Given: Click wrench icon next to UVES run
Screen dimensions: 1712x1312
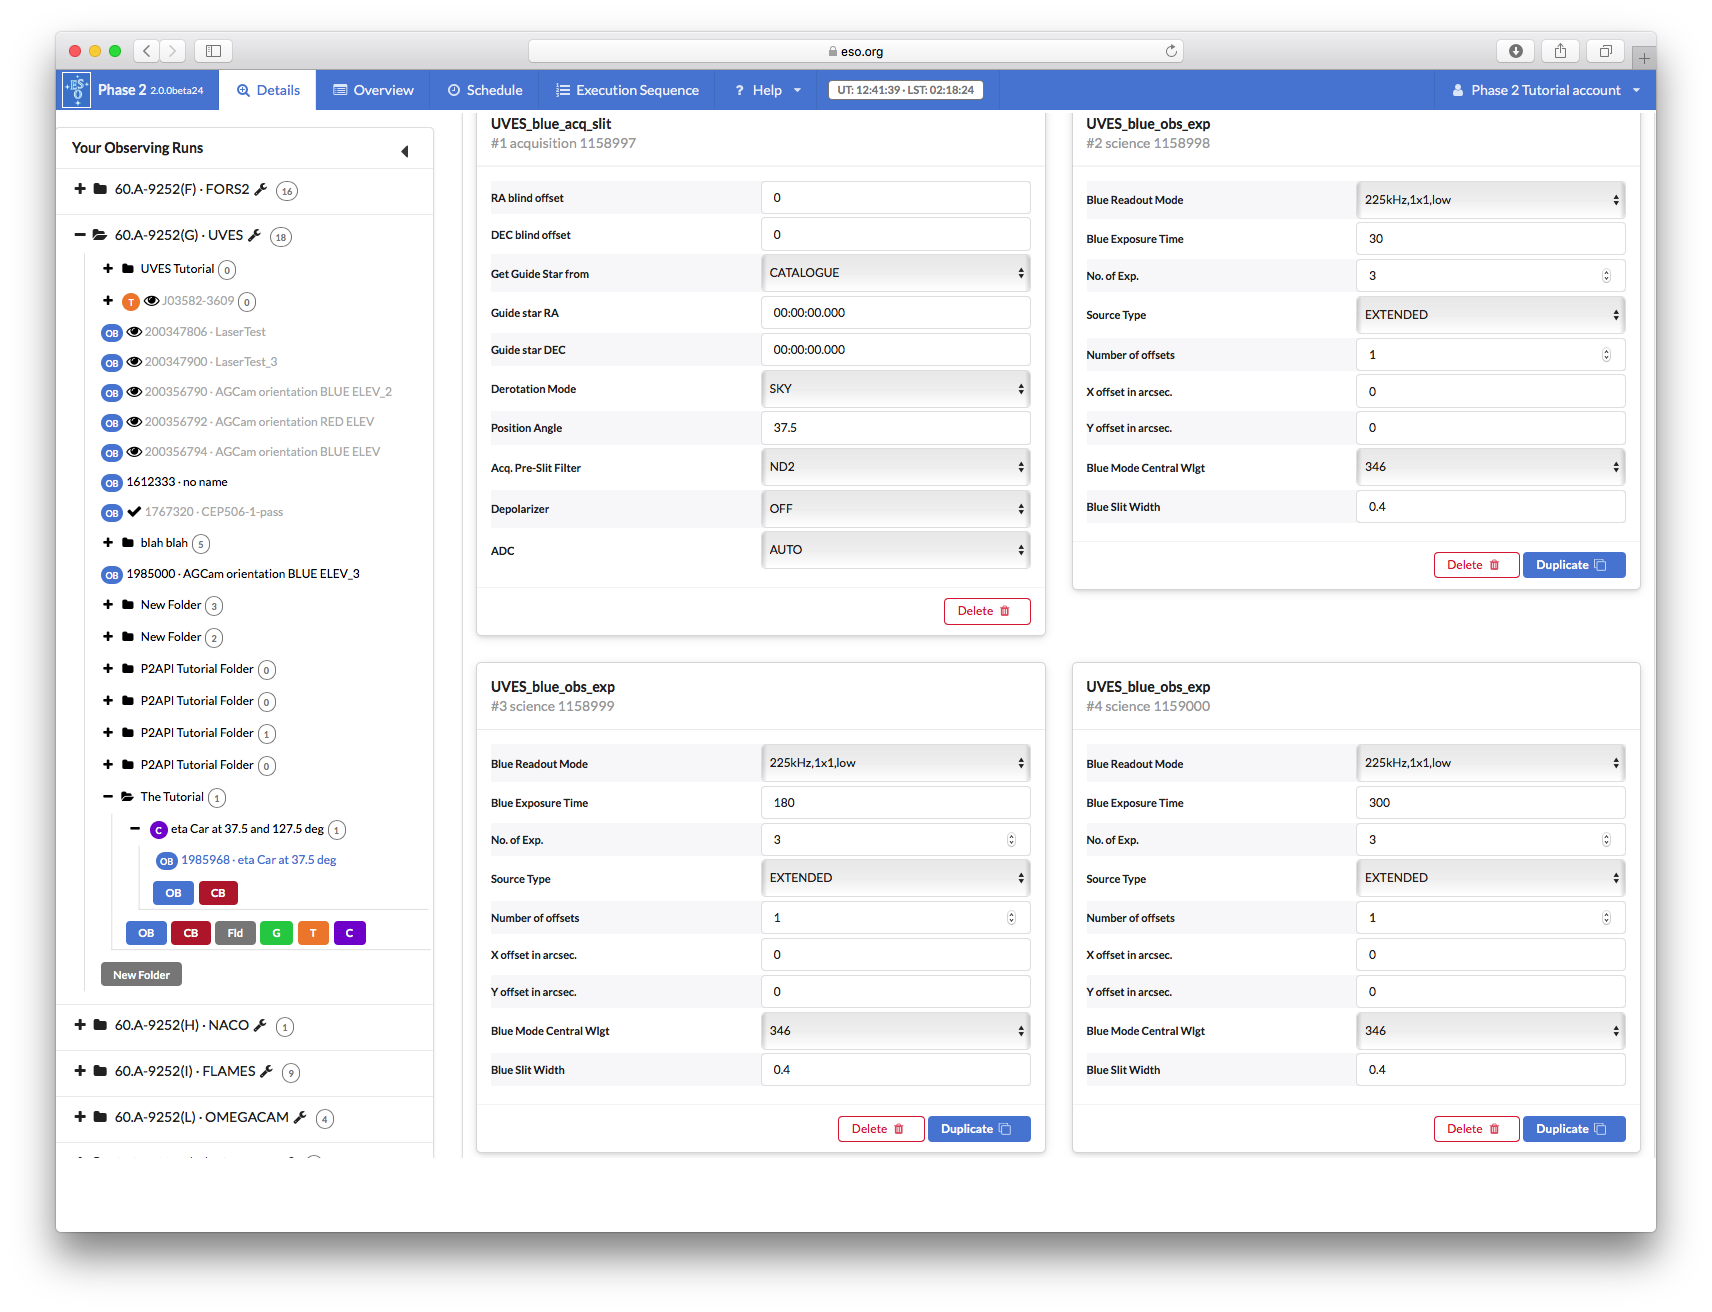Looking at the screenshot, I should (x=254, y=235).
